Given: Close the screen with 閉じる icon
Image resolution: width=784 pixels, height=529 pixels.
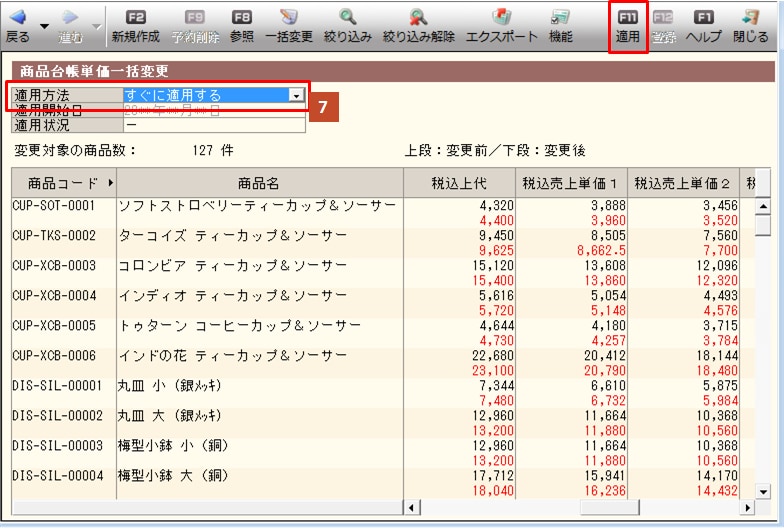Looking at the screenshot, I should [750, 18].
